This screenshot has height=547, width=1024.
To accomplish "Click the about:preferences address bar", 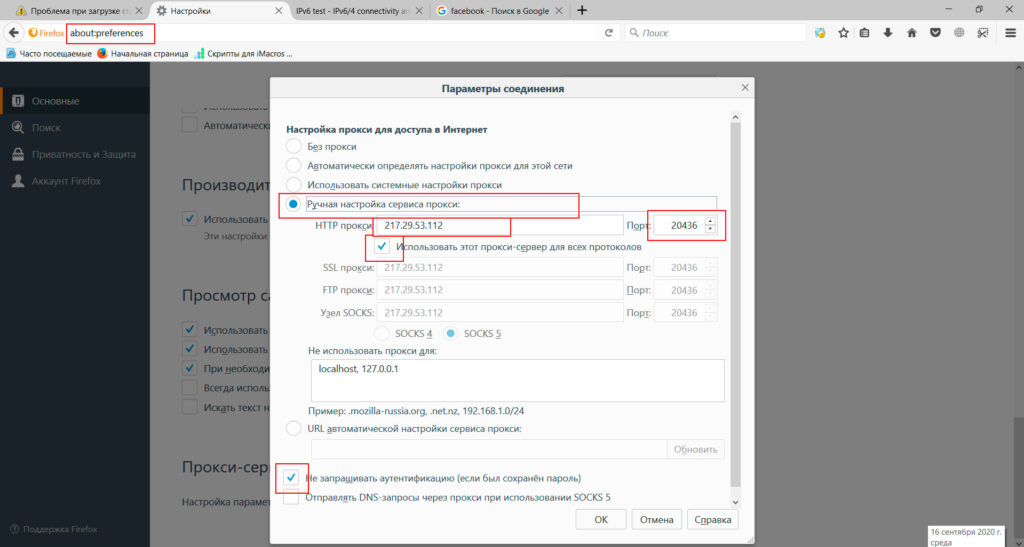I will (x=333, y=33).
